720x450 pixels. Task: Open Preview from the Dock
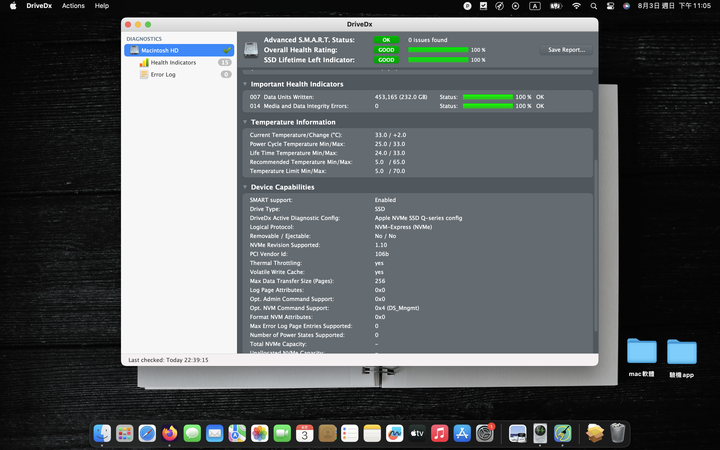pos(518,433)
